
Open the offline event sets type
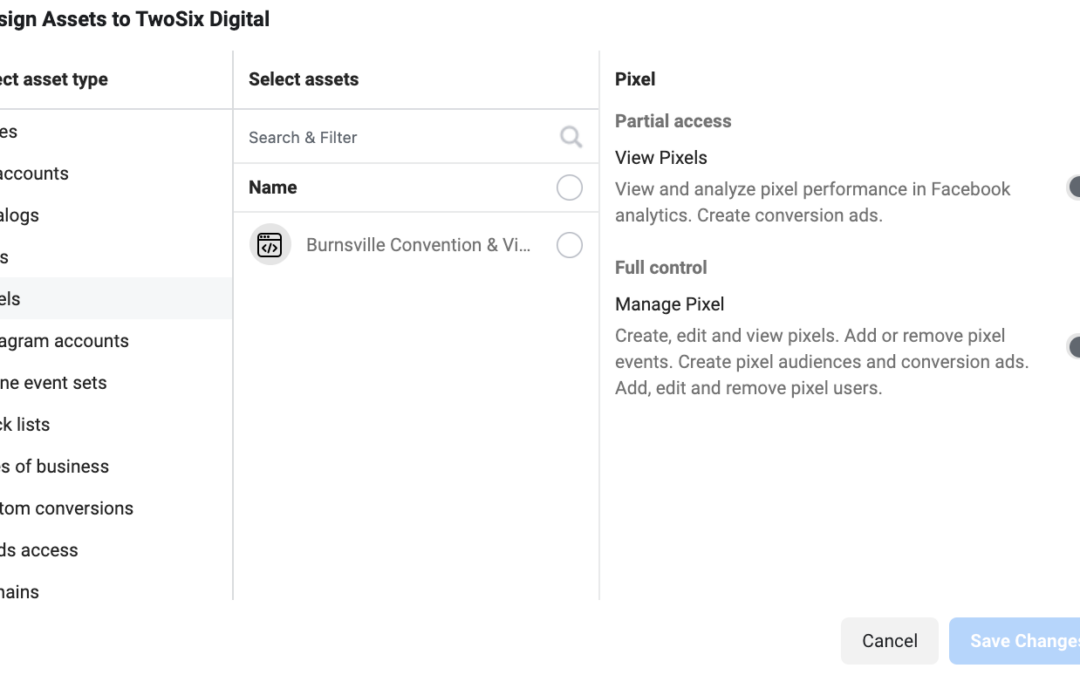point(116,382)
